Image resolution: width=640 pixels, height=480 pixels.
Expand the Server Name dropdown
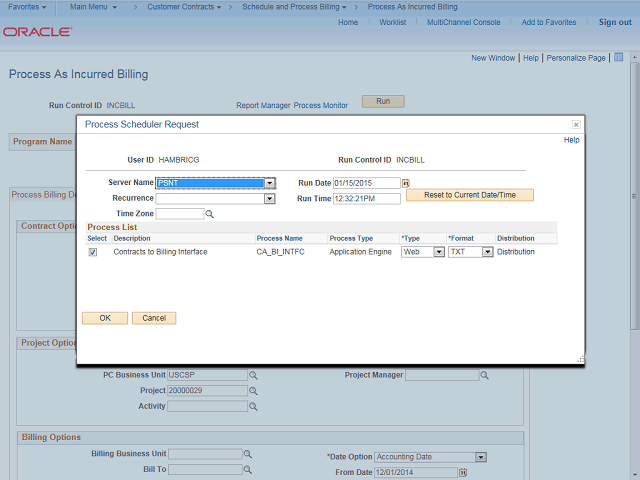270,183
